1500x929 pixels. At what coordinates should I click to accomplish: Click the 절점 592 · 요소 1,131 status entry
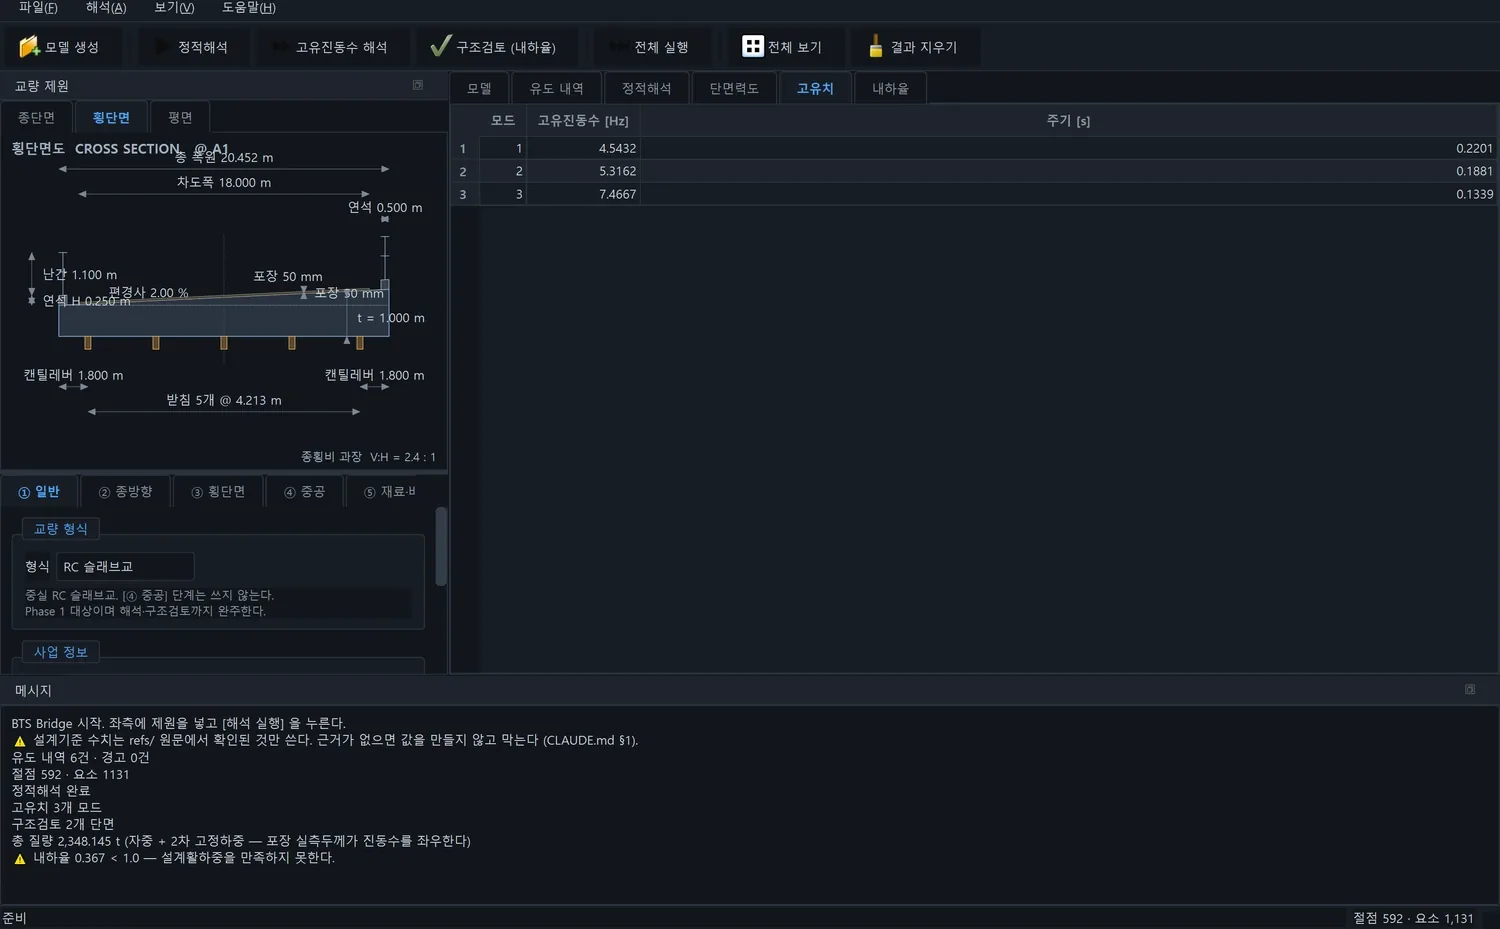click(x=1413, y=918)
